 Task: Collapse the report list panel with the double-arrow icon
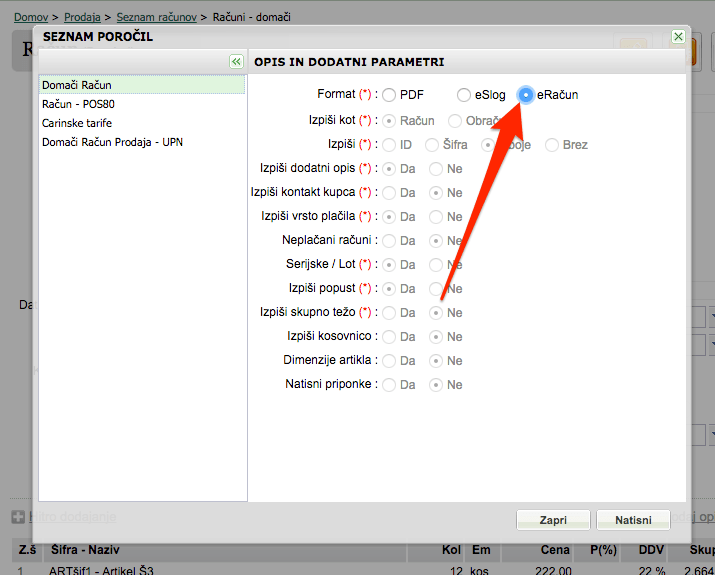click(236, 62)
